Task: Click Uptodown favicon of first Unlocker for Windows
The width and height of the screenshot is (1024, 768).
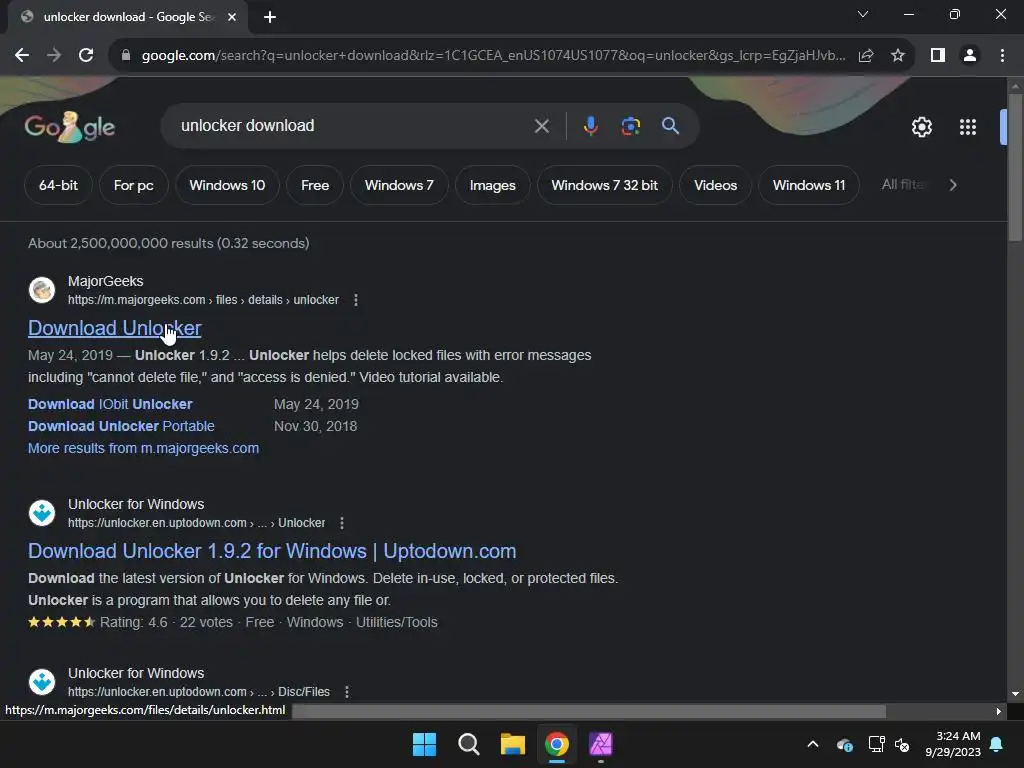Action: point(42,513)
